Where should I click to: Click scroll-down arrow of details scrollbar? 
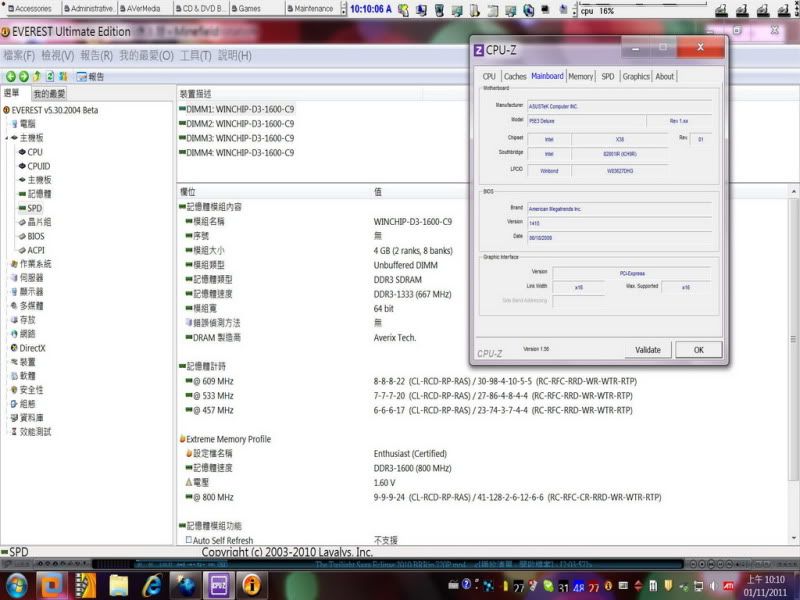794,538
